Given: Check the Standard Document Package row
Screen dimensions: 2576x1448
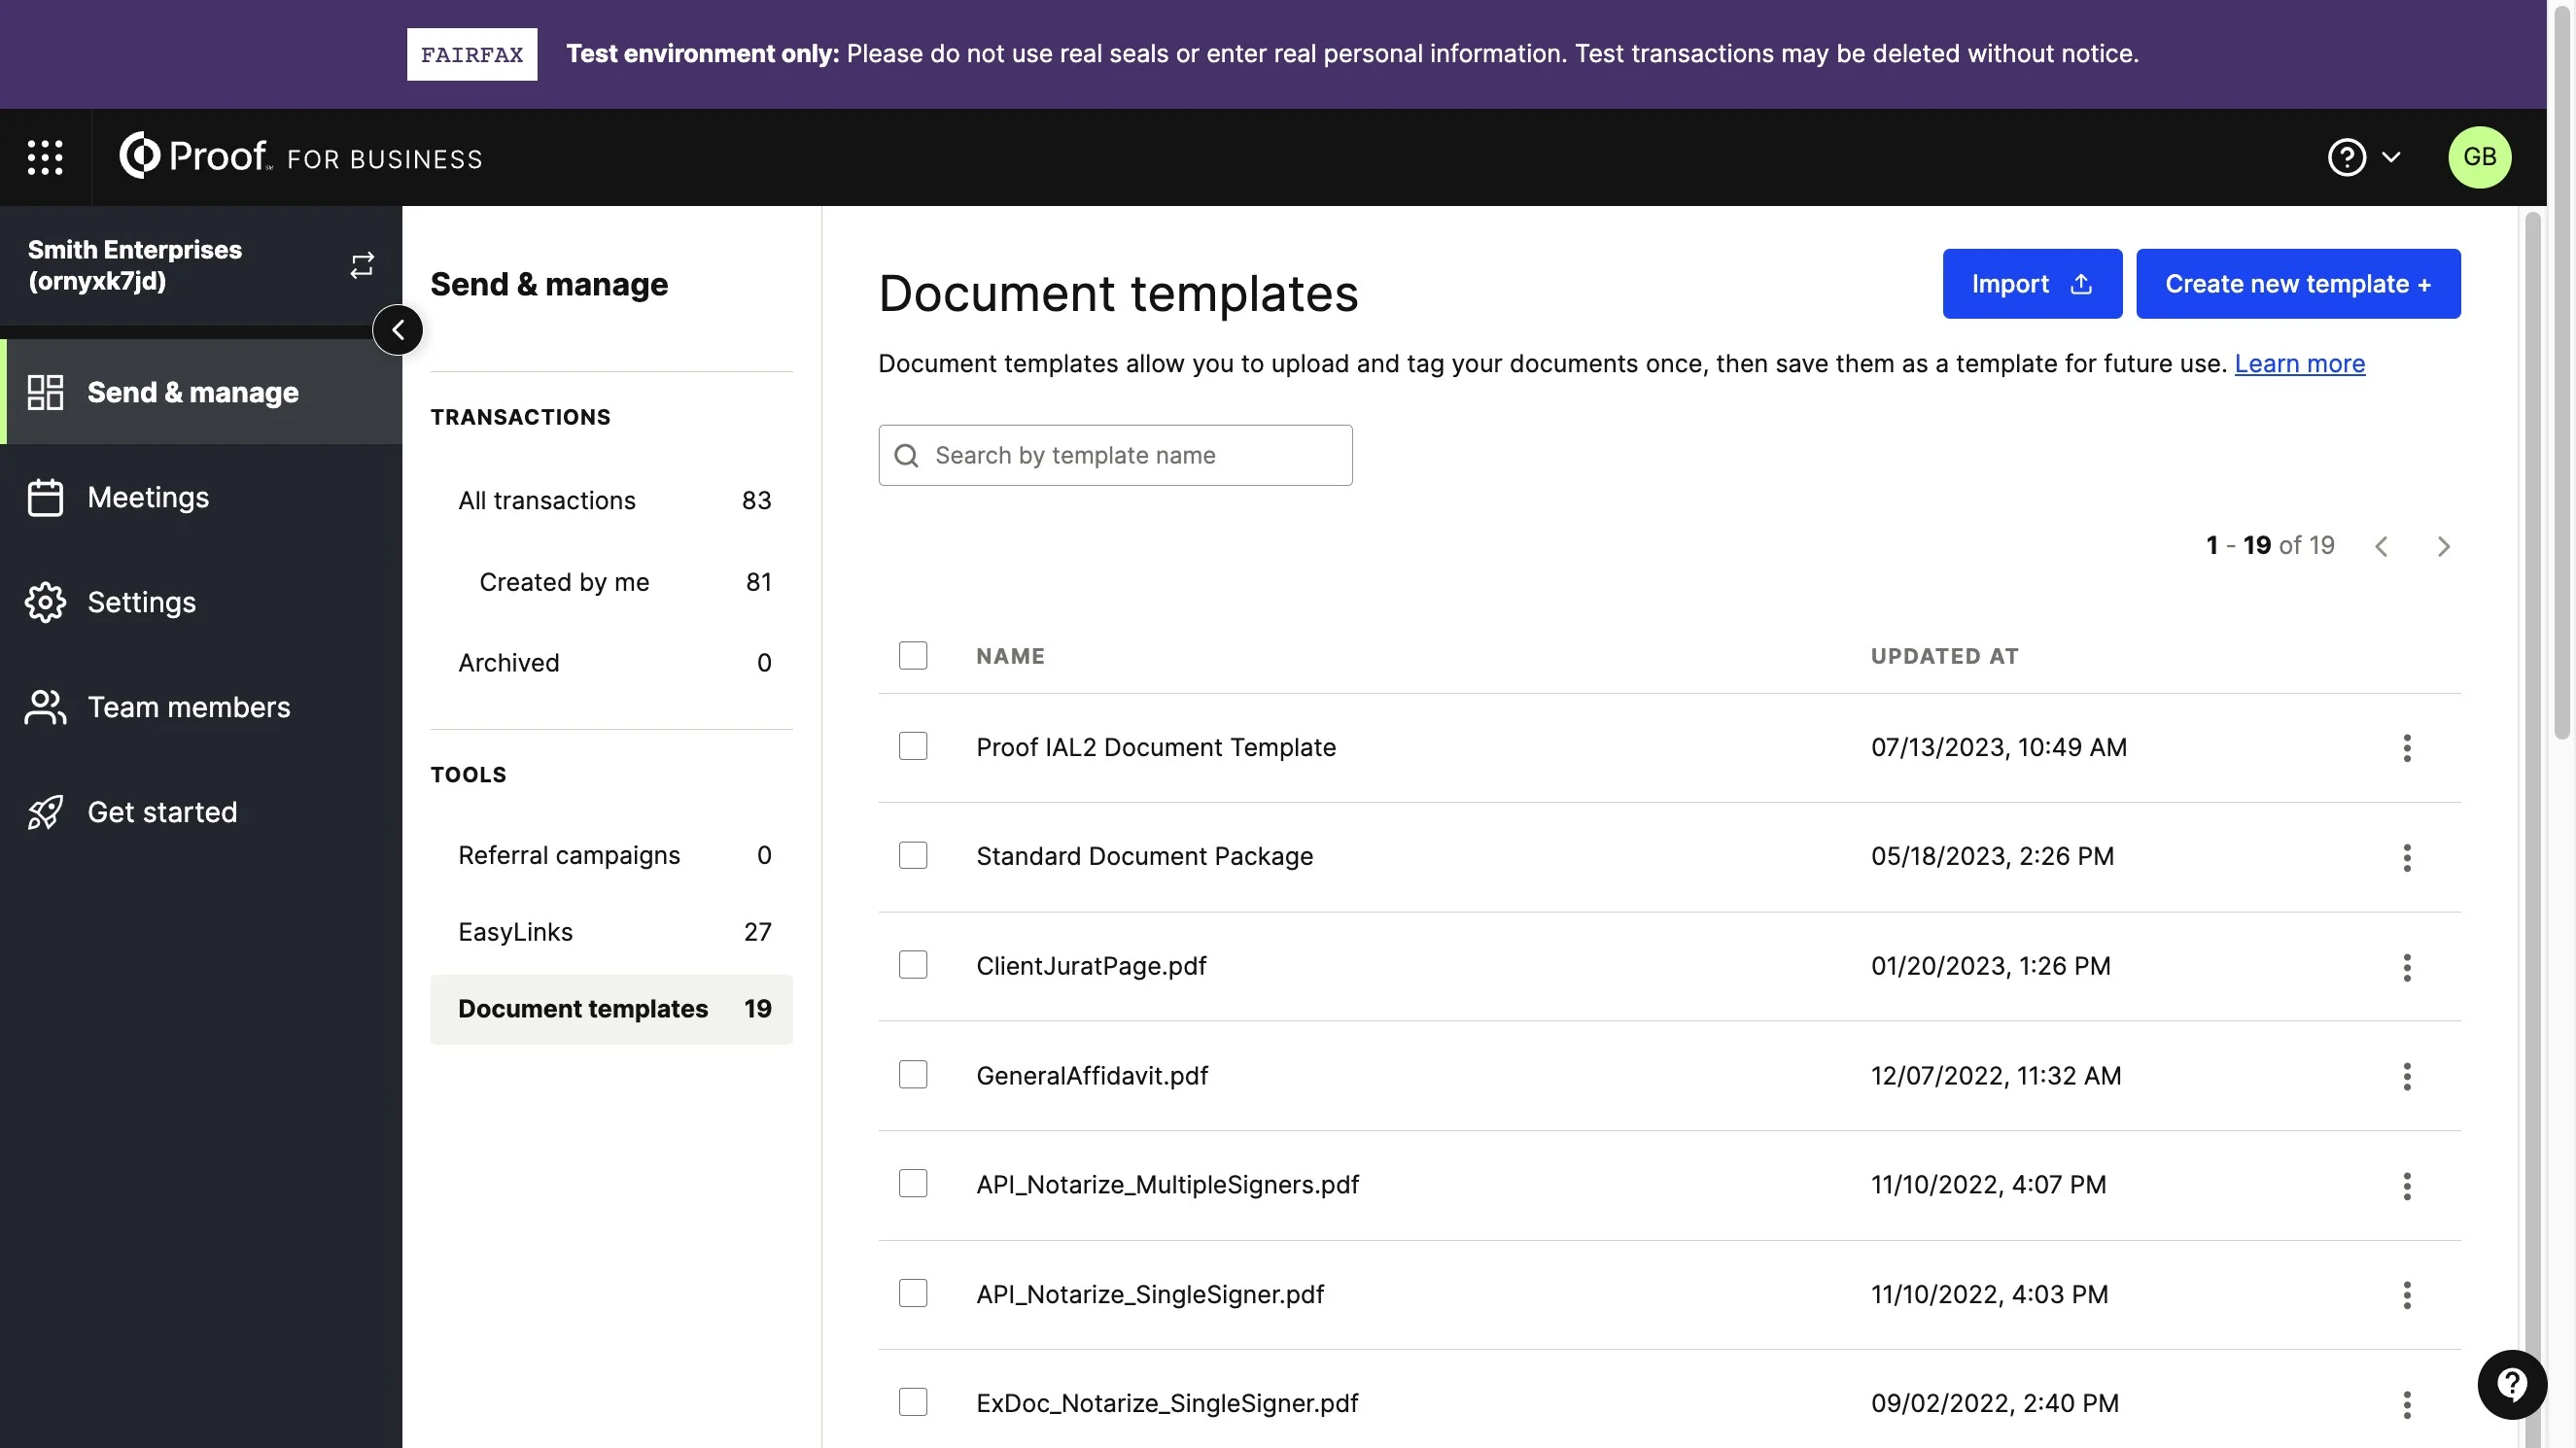Looking at the screenshot, I should point(912,856).
